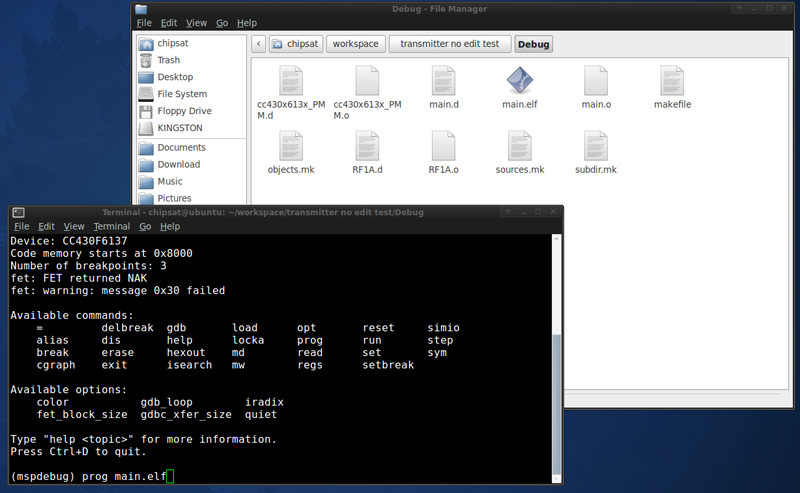Open View menu in Terminal window

pos(74,226)
